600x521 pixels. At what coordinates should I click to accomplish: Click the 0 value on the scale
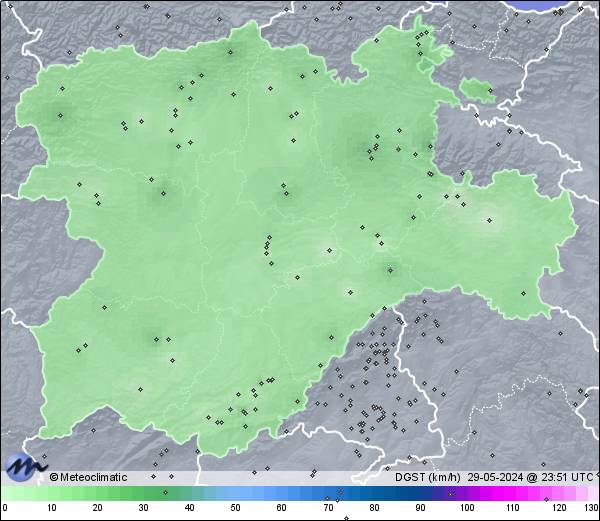[x=5, y=509]
